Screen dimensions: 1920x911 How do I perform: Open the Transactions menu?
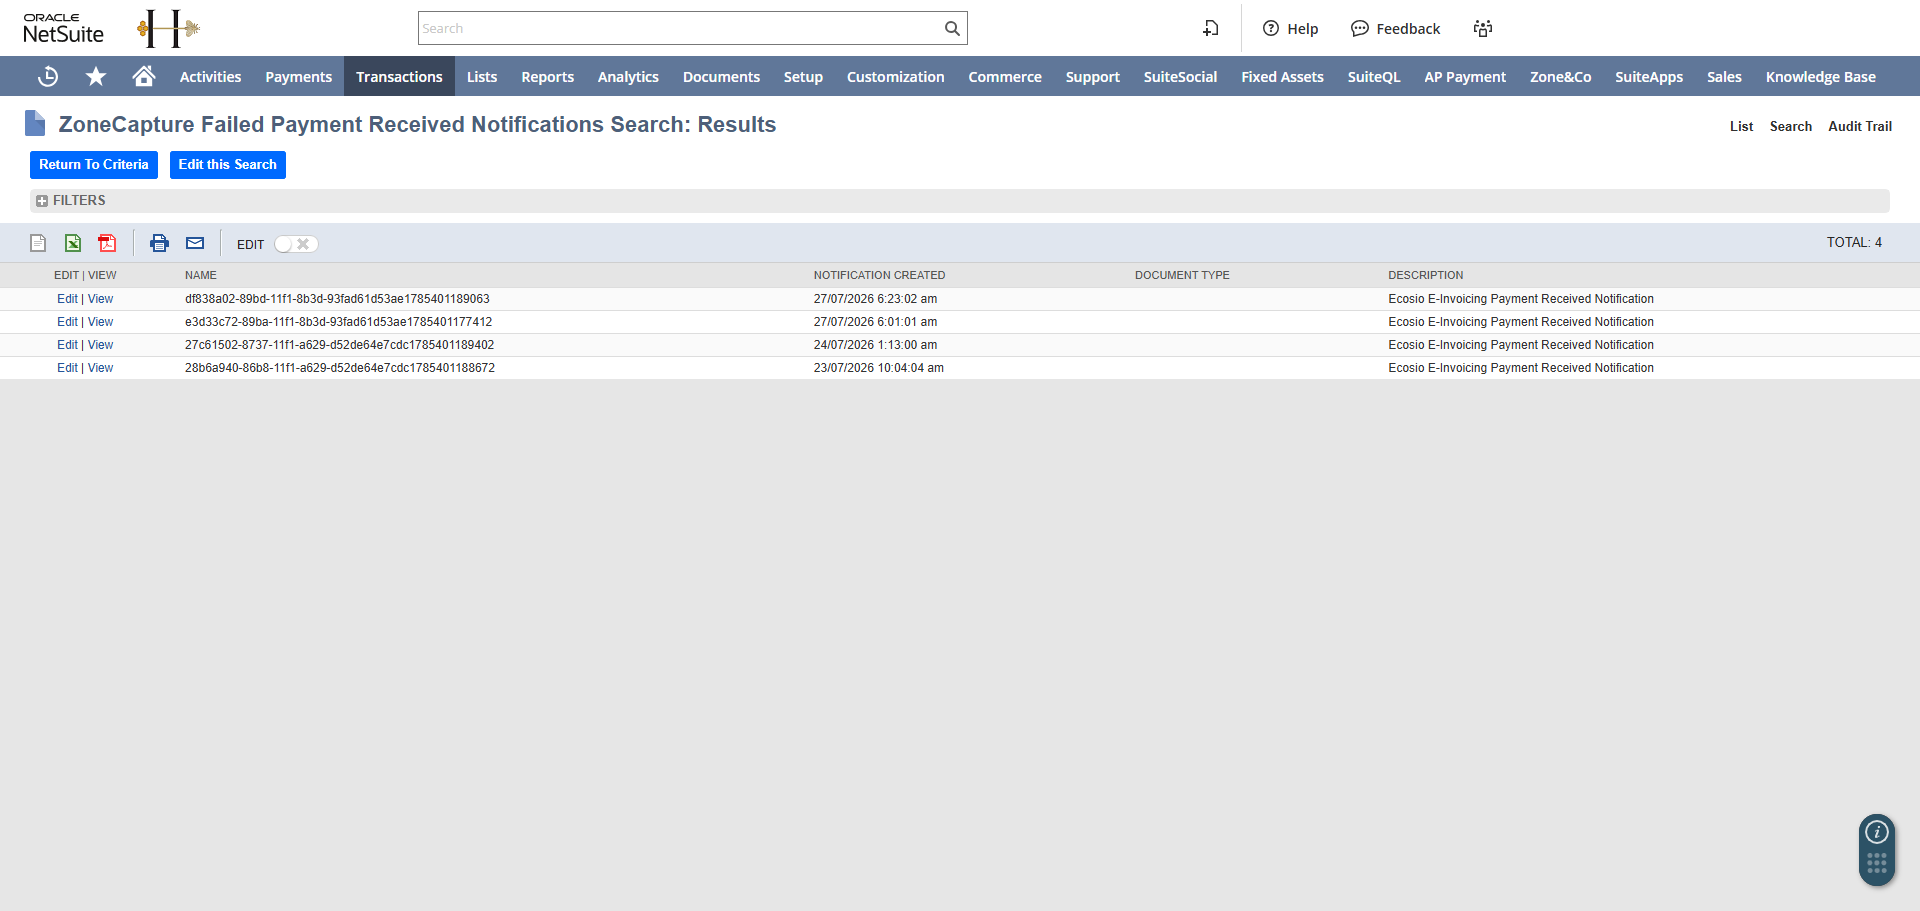pos(399,77)
